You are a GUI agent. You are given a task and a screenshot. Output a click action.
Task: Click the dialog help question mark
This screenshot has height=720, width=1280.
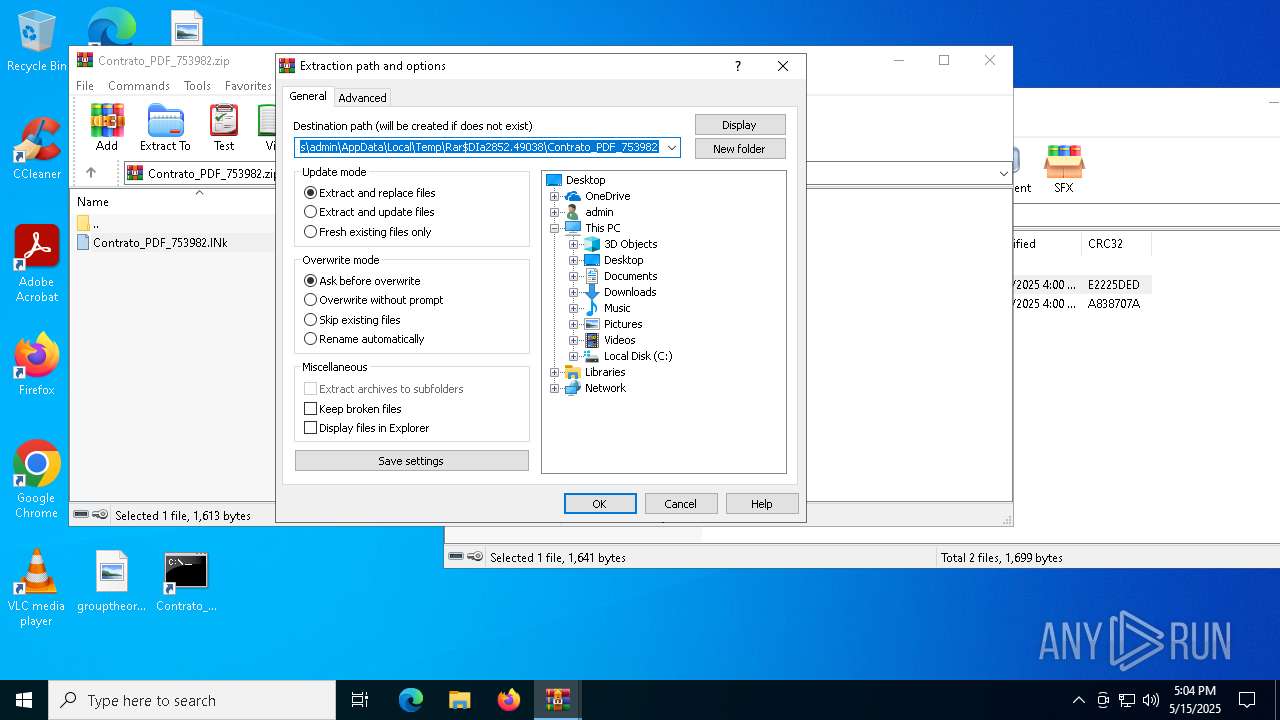[x=738, y=66]
